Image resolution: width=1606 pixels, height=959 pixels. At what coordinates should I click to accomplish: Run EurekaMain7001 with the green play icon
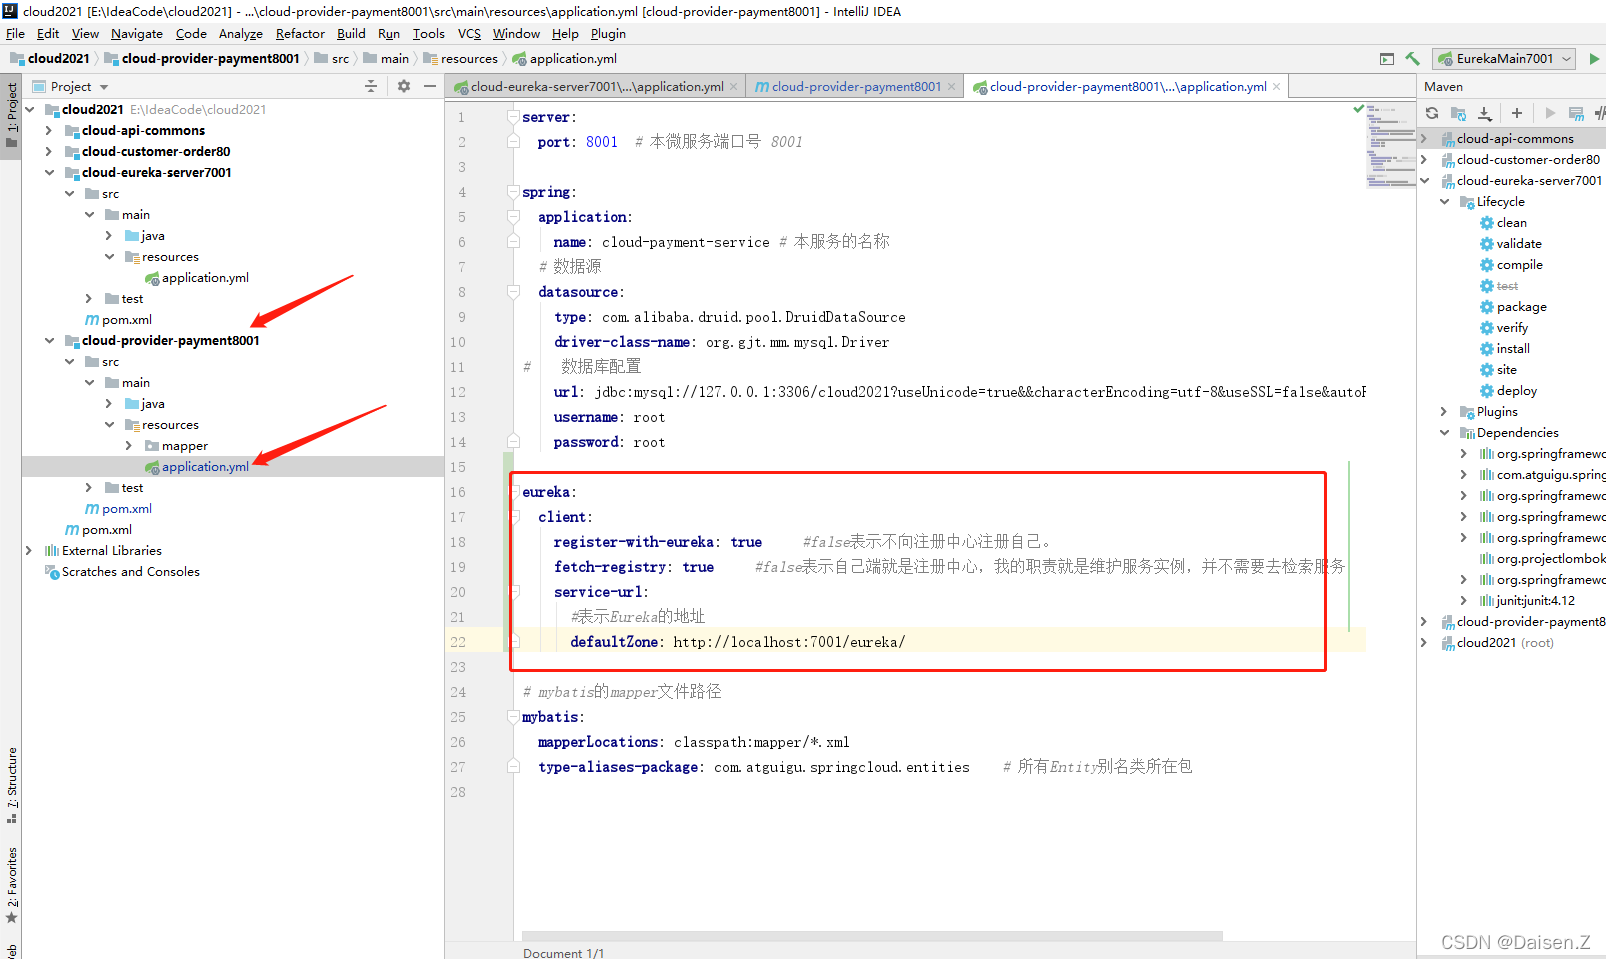[x=1594, y=59]
